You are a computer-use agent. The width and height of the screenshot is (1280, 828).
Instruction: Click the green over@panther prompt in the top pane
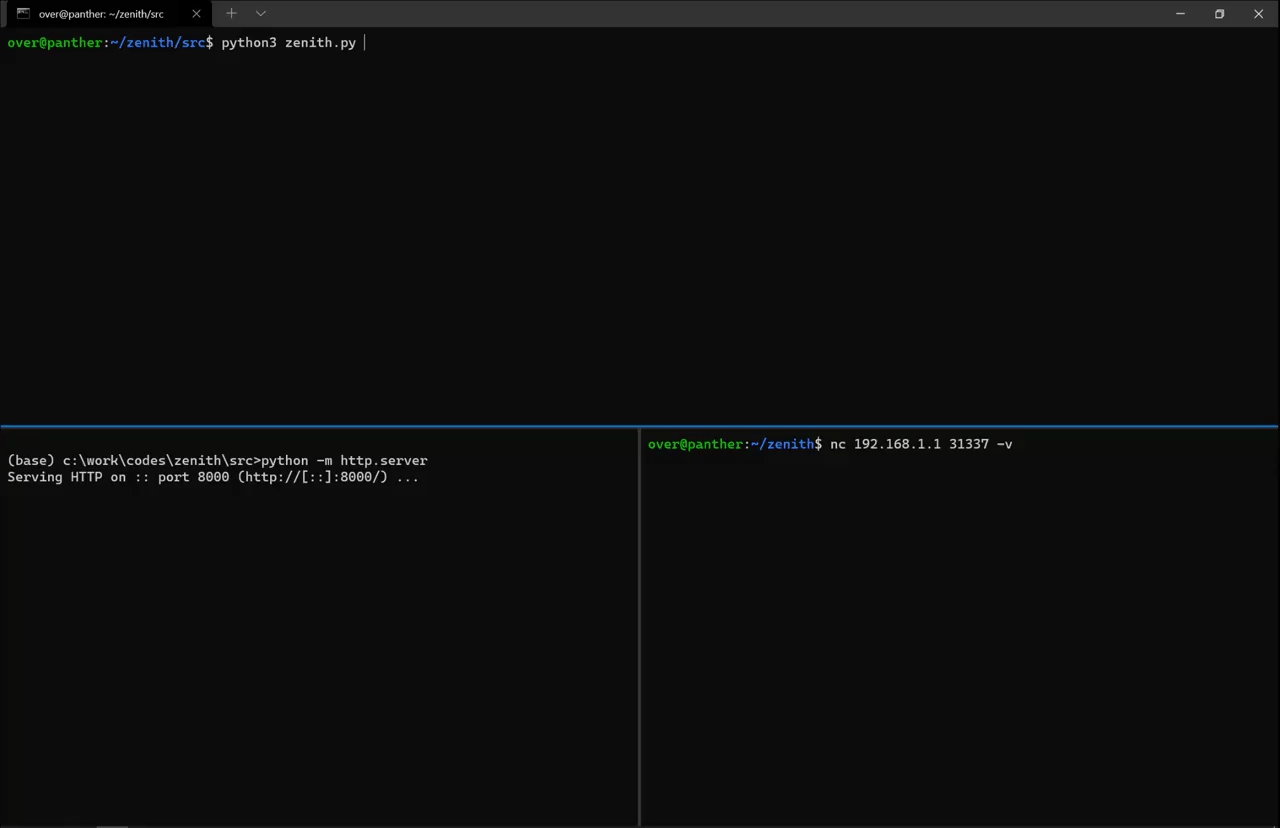(x=55, y=43)
